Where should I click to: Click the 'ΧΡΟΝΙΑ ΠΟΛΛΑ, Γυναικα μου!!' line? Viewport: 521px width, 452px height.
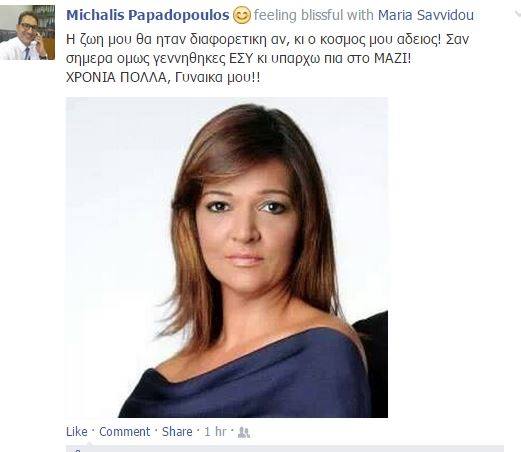[163, 78]
